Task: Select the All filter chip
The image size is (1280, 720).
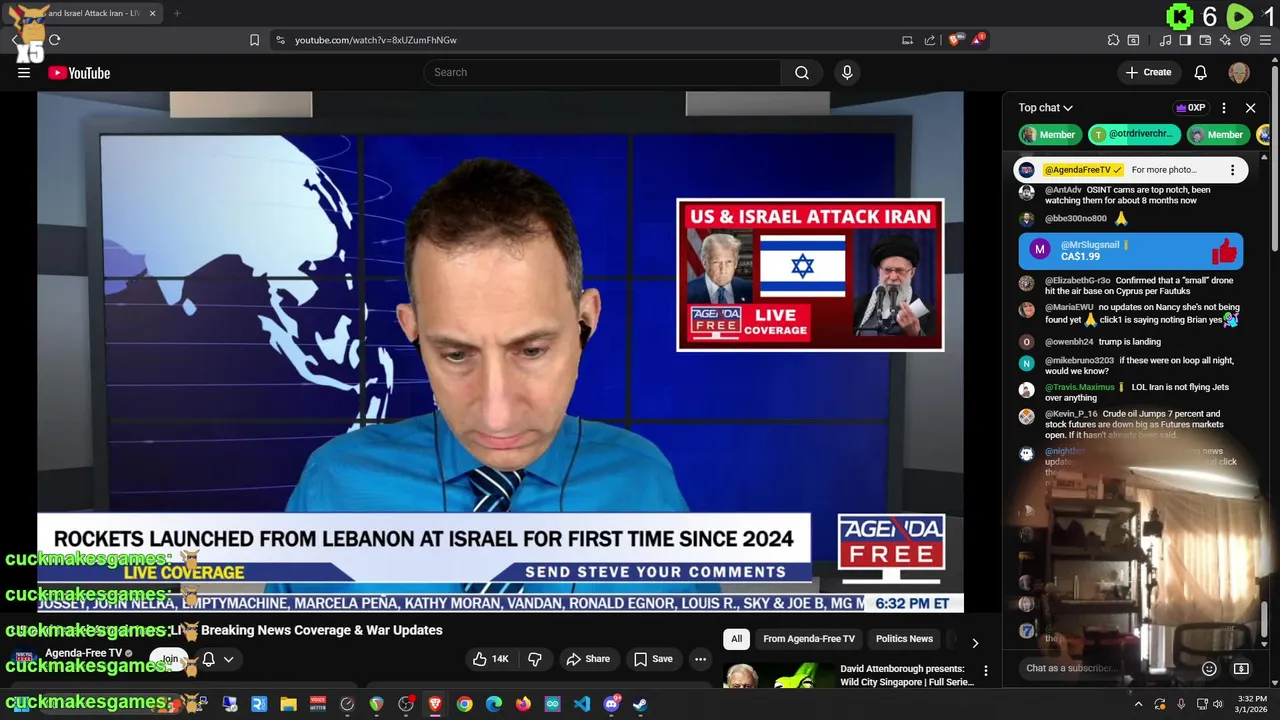Action: coord(736,639)
